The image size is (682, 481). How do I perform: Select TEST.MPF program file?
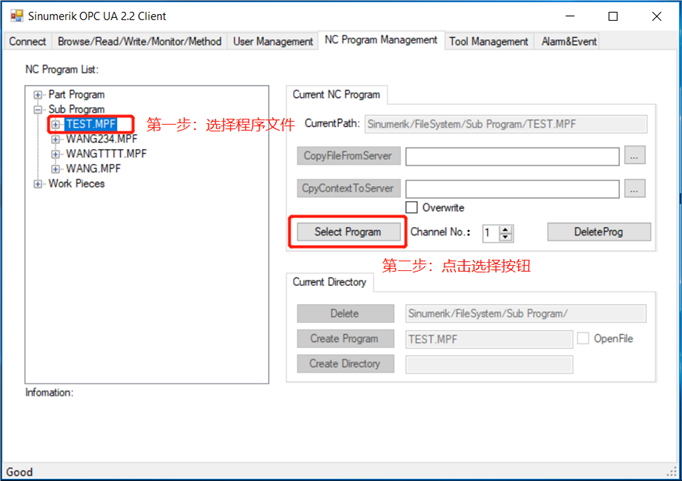(x=91, y=124)
